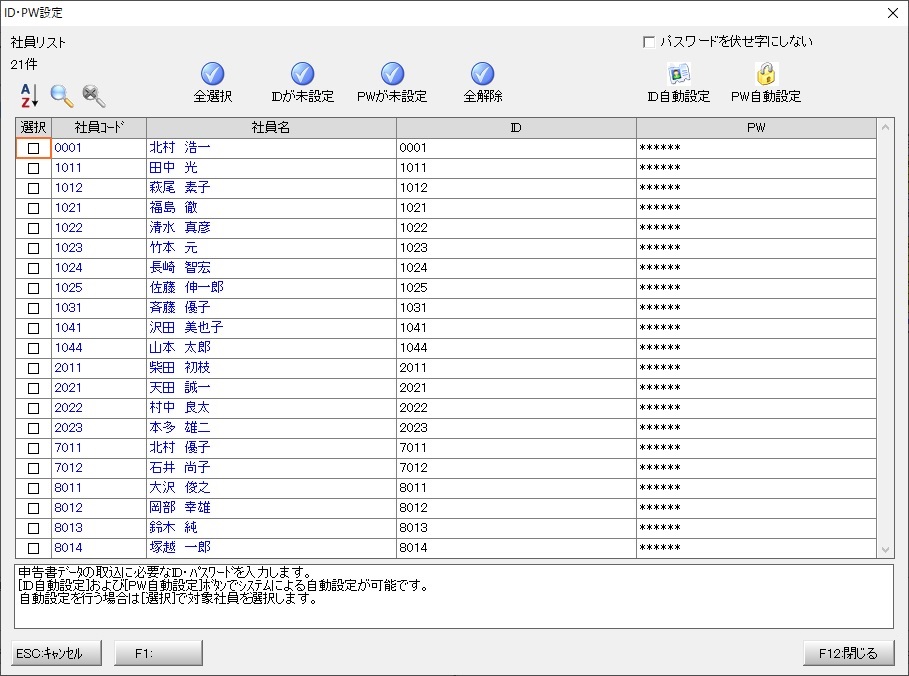This screenshot has width=909, height=676.
Task: Click PW field of 田中 光
Action: pos(756,168)
